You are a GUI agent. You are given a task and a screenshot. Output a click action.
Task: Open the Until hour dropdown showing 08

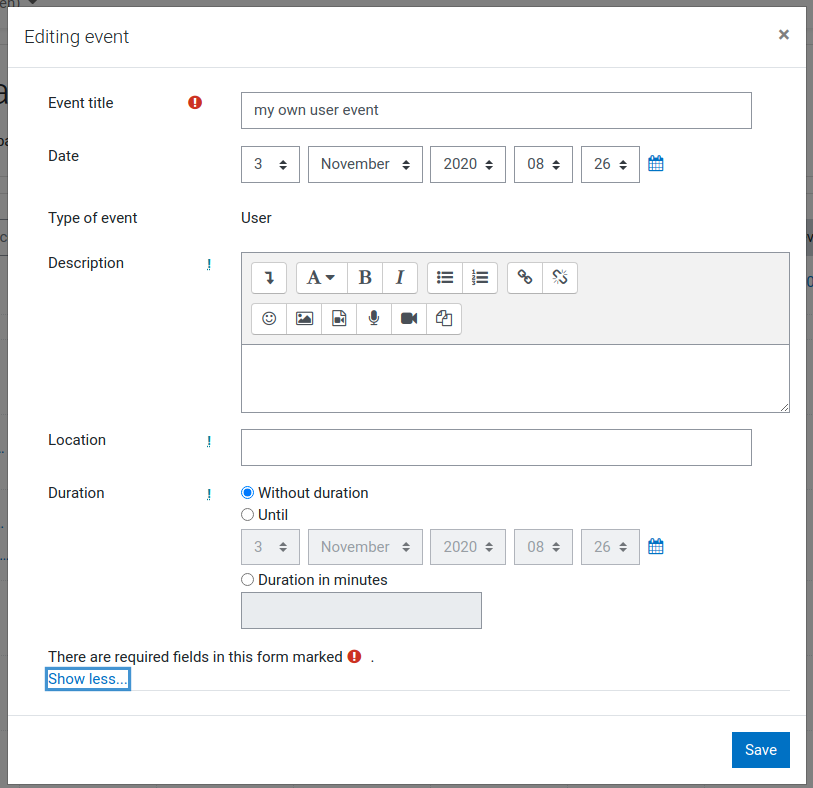(543, 547)
